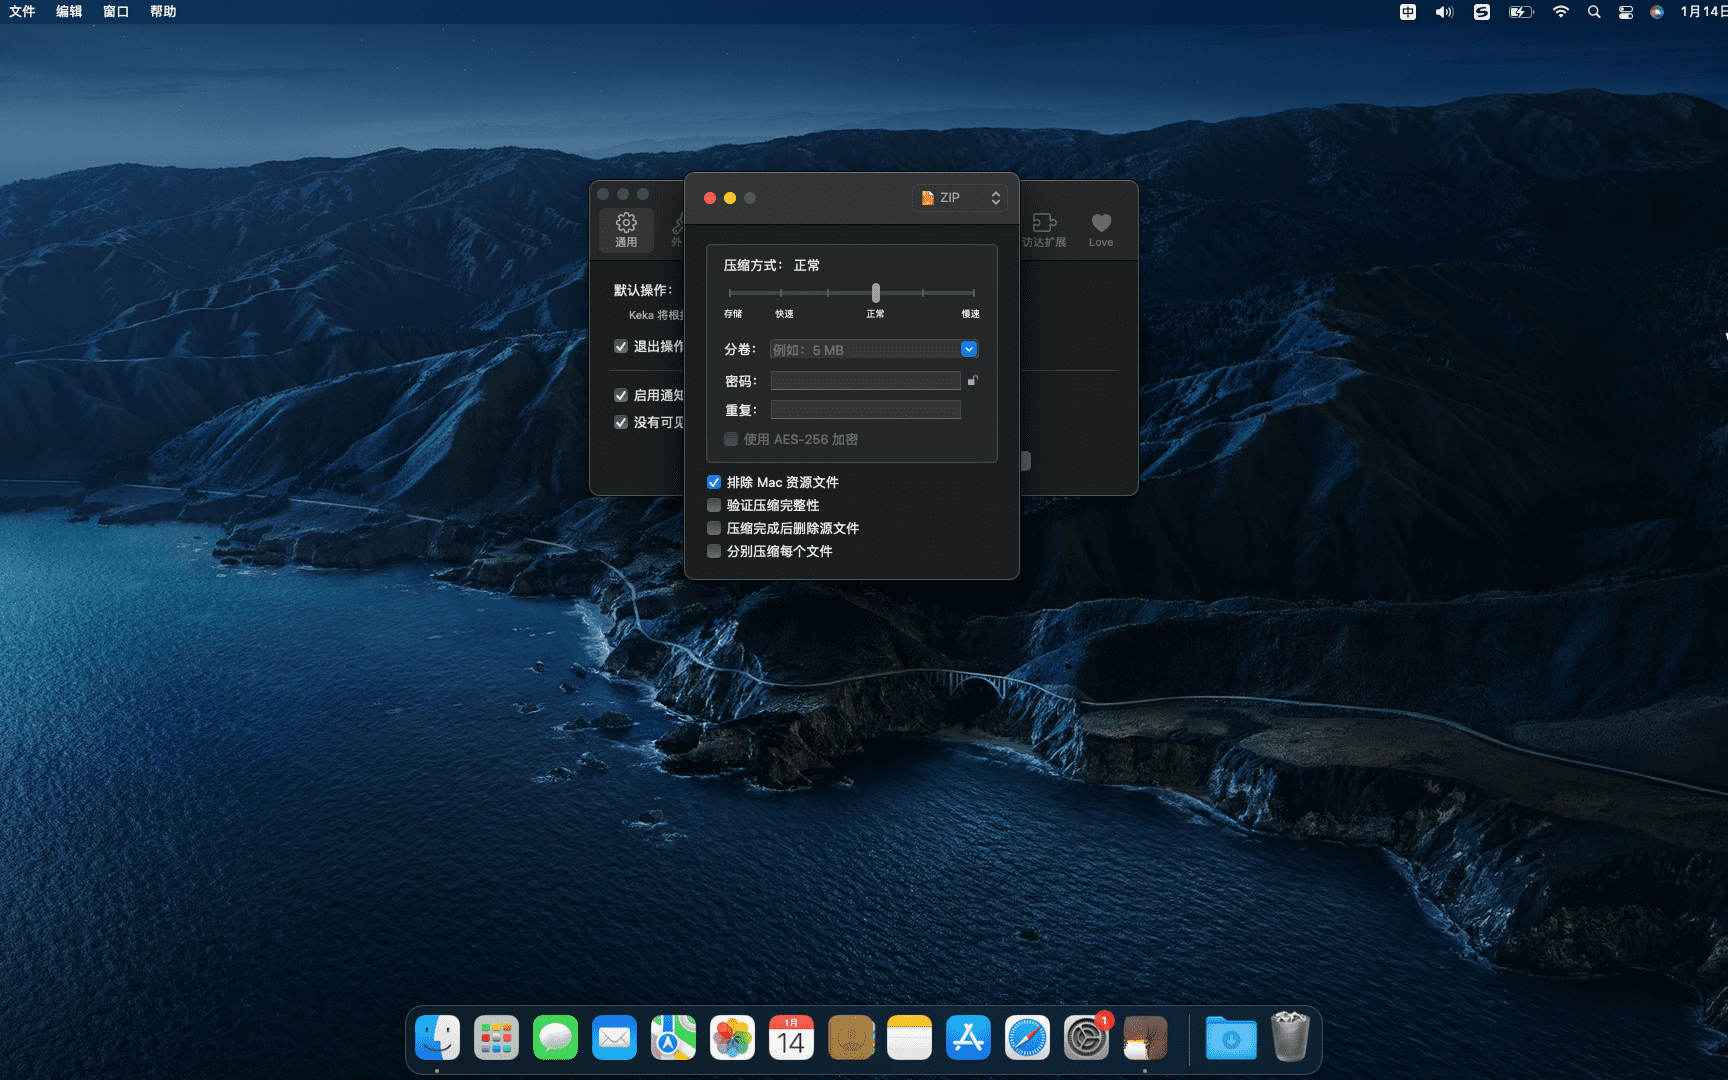Viewport: 1728px width, 1080px height.
Task: Enable 压缩完成后删除源文件 checkbox
Action: click(714, 528)
